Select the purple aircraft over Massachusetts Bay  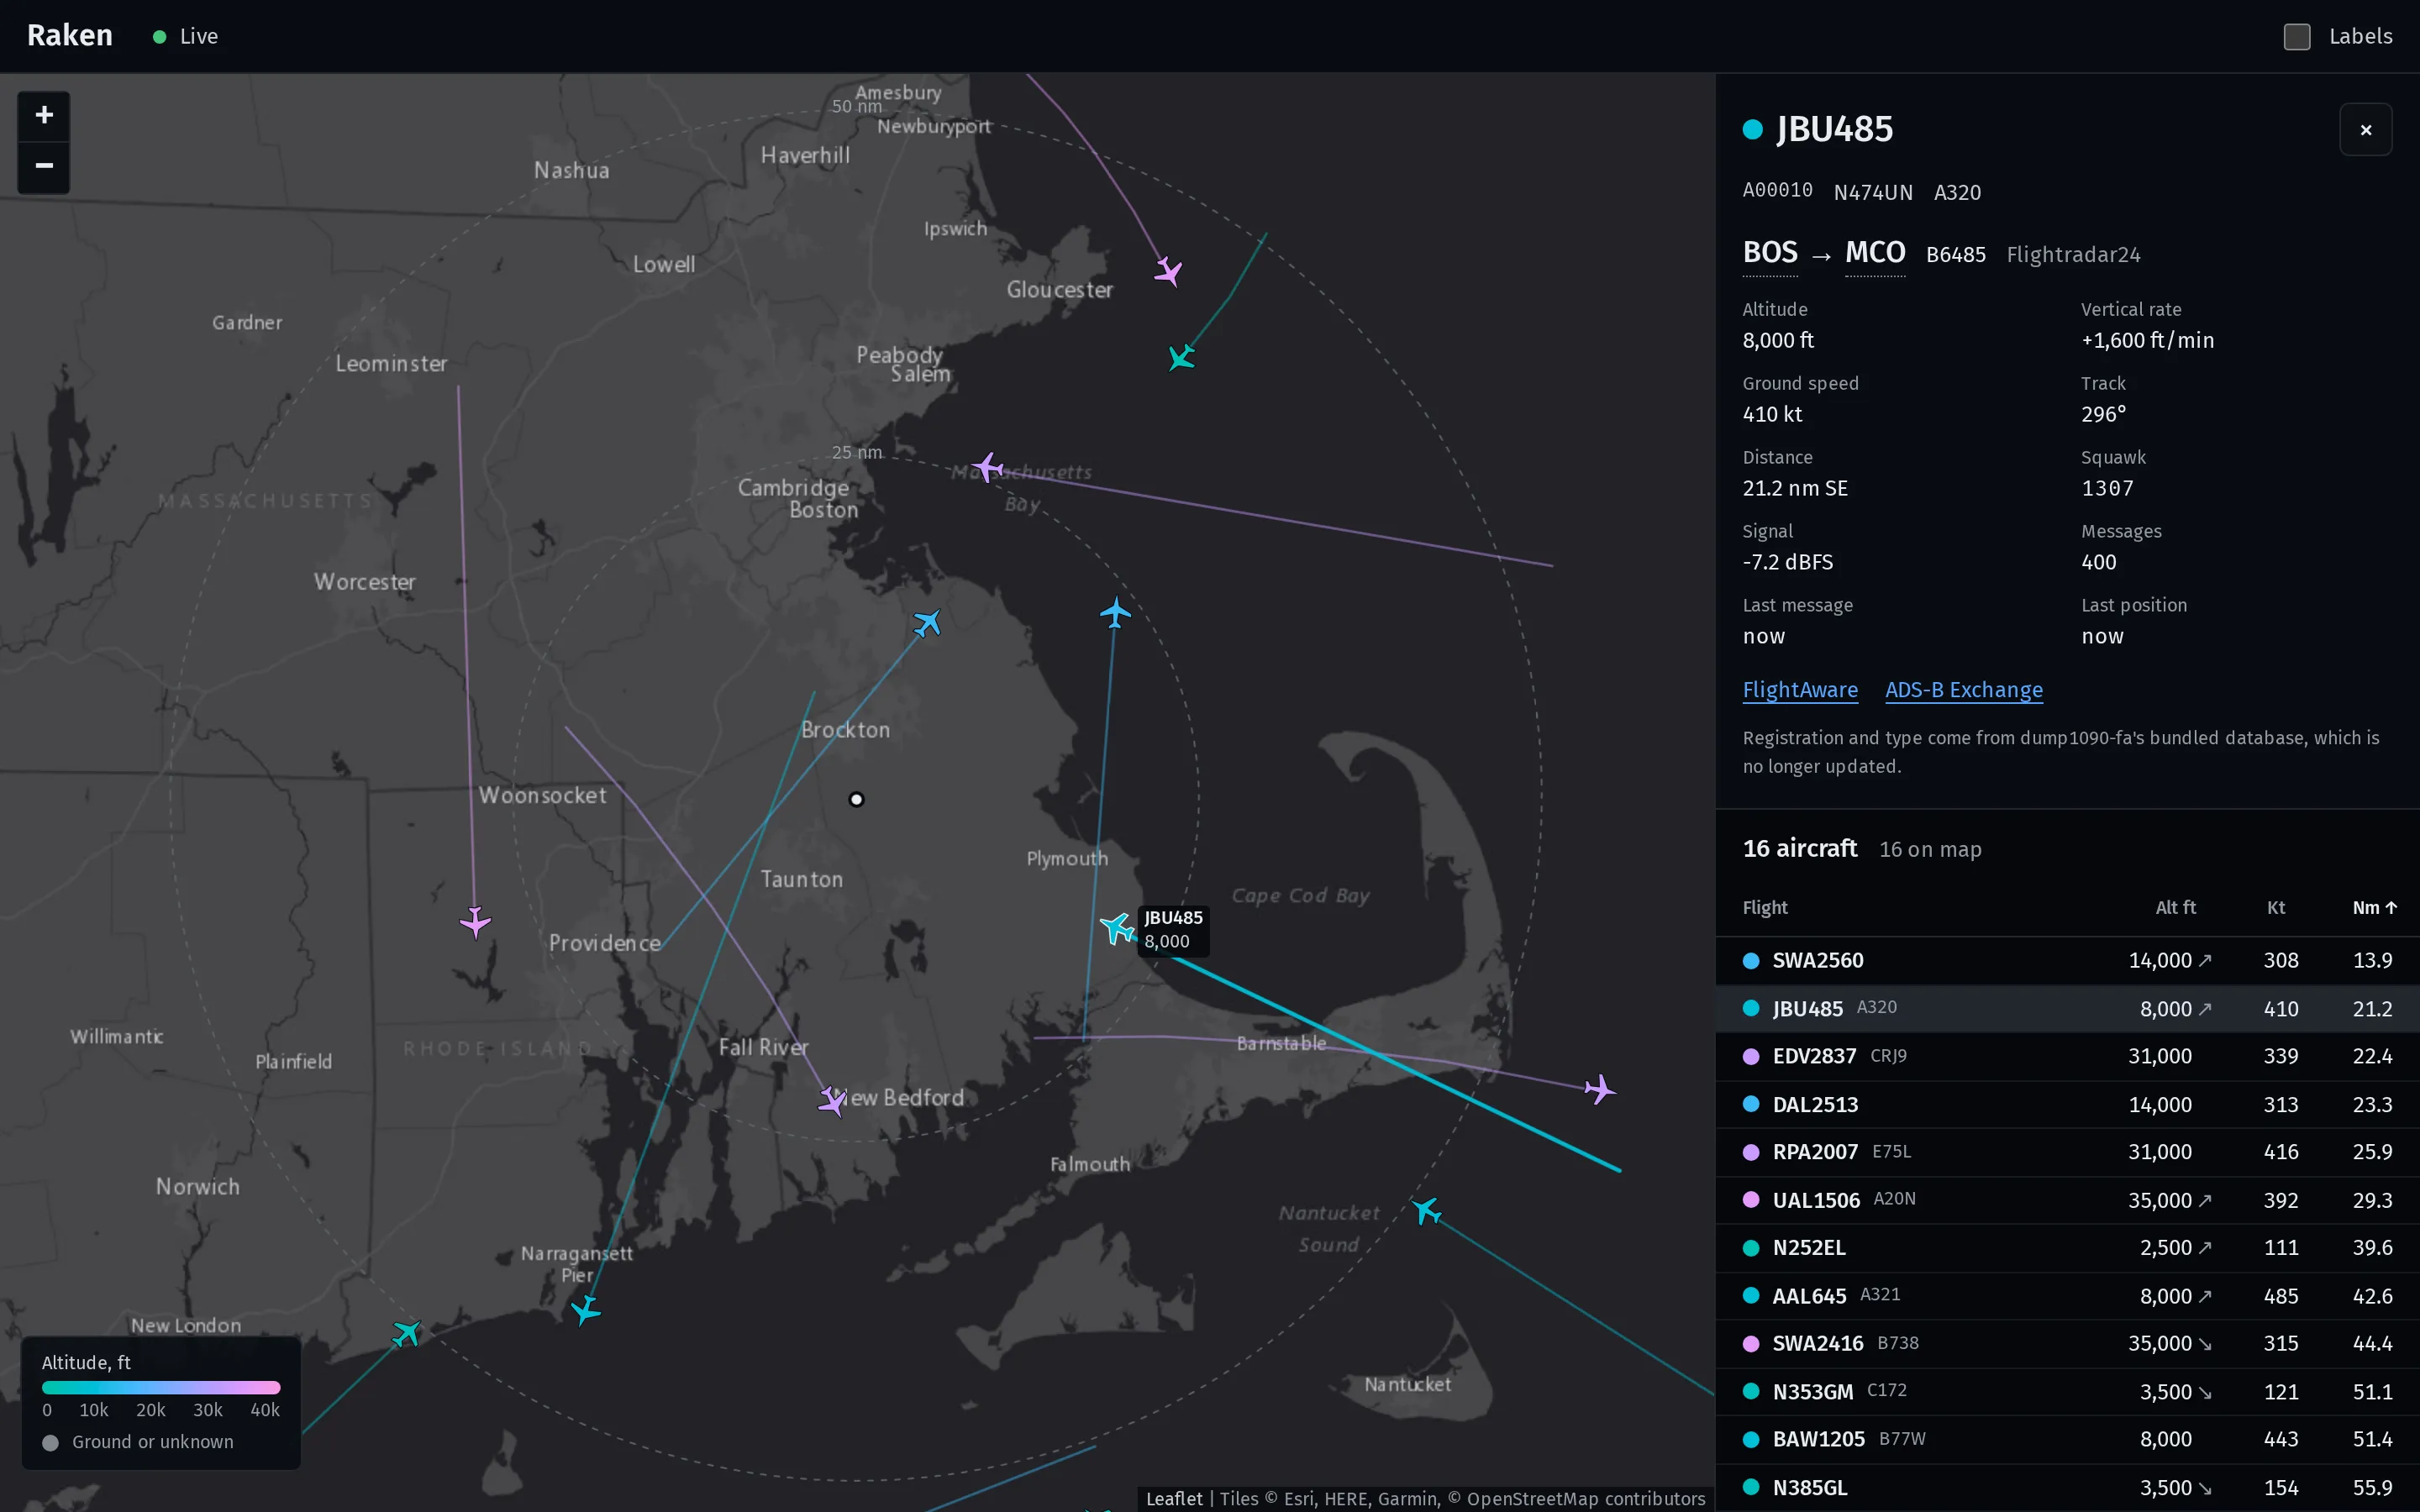(988, 467)
